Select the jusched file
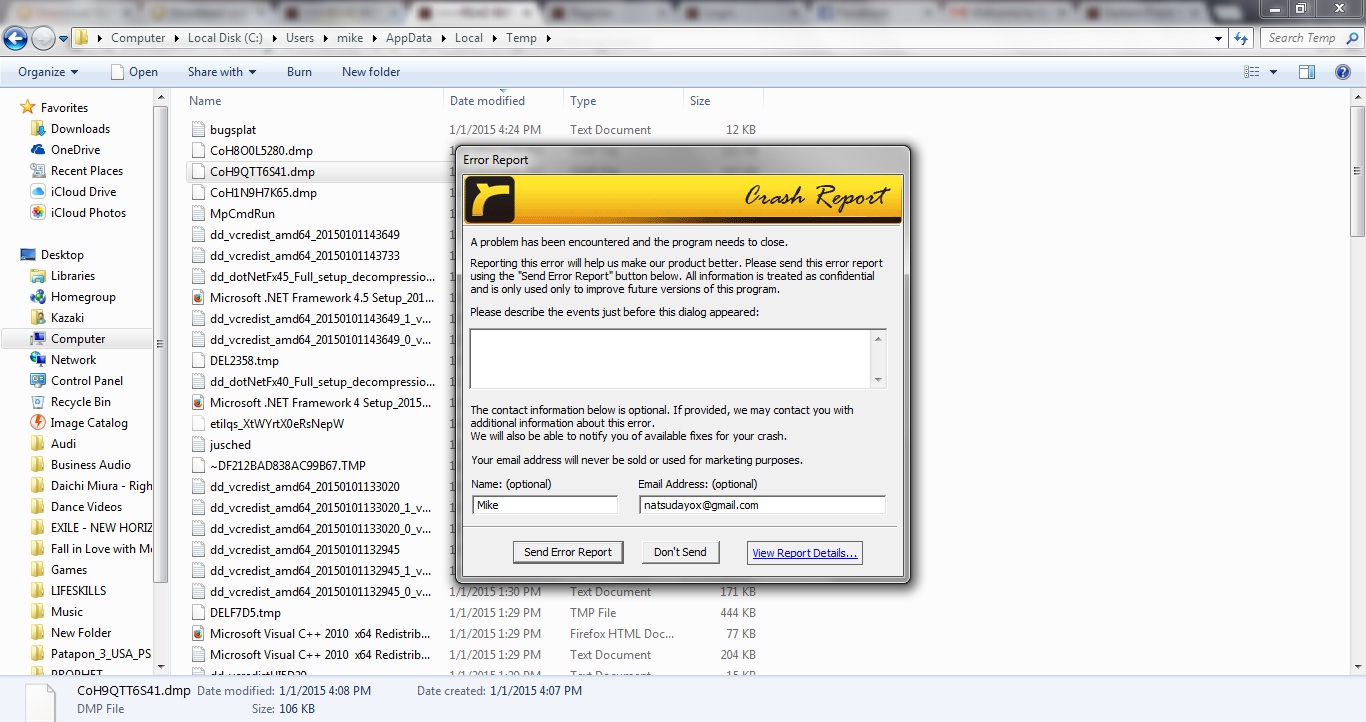Viewport: 1366px width, 722px height. point(230,445)
